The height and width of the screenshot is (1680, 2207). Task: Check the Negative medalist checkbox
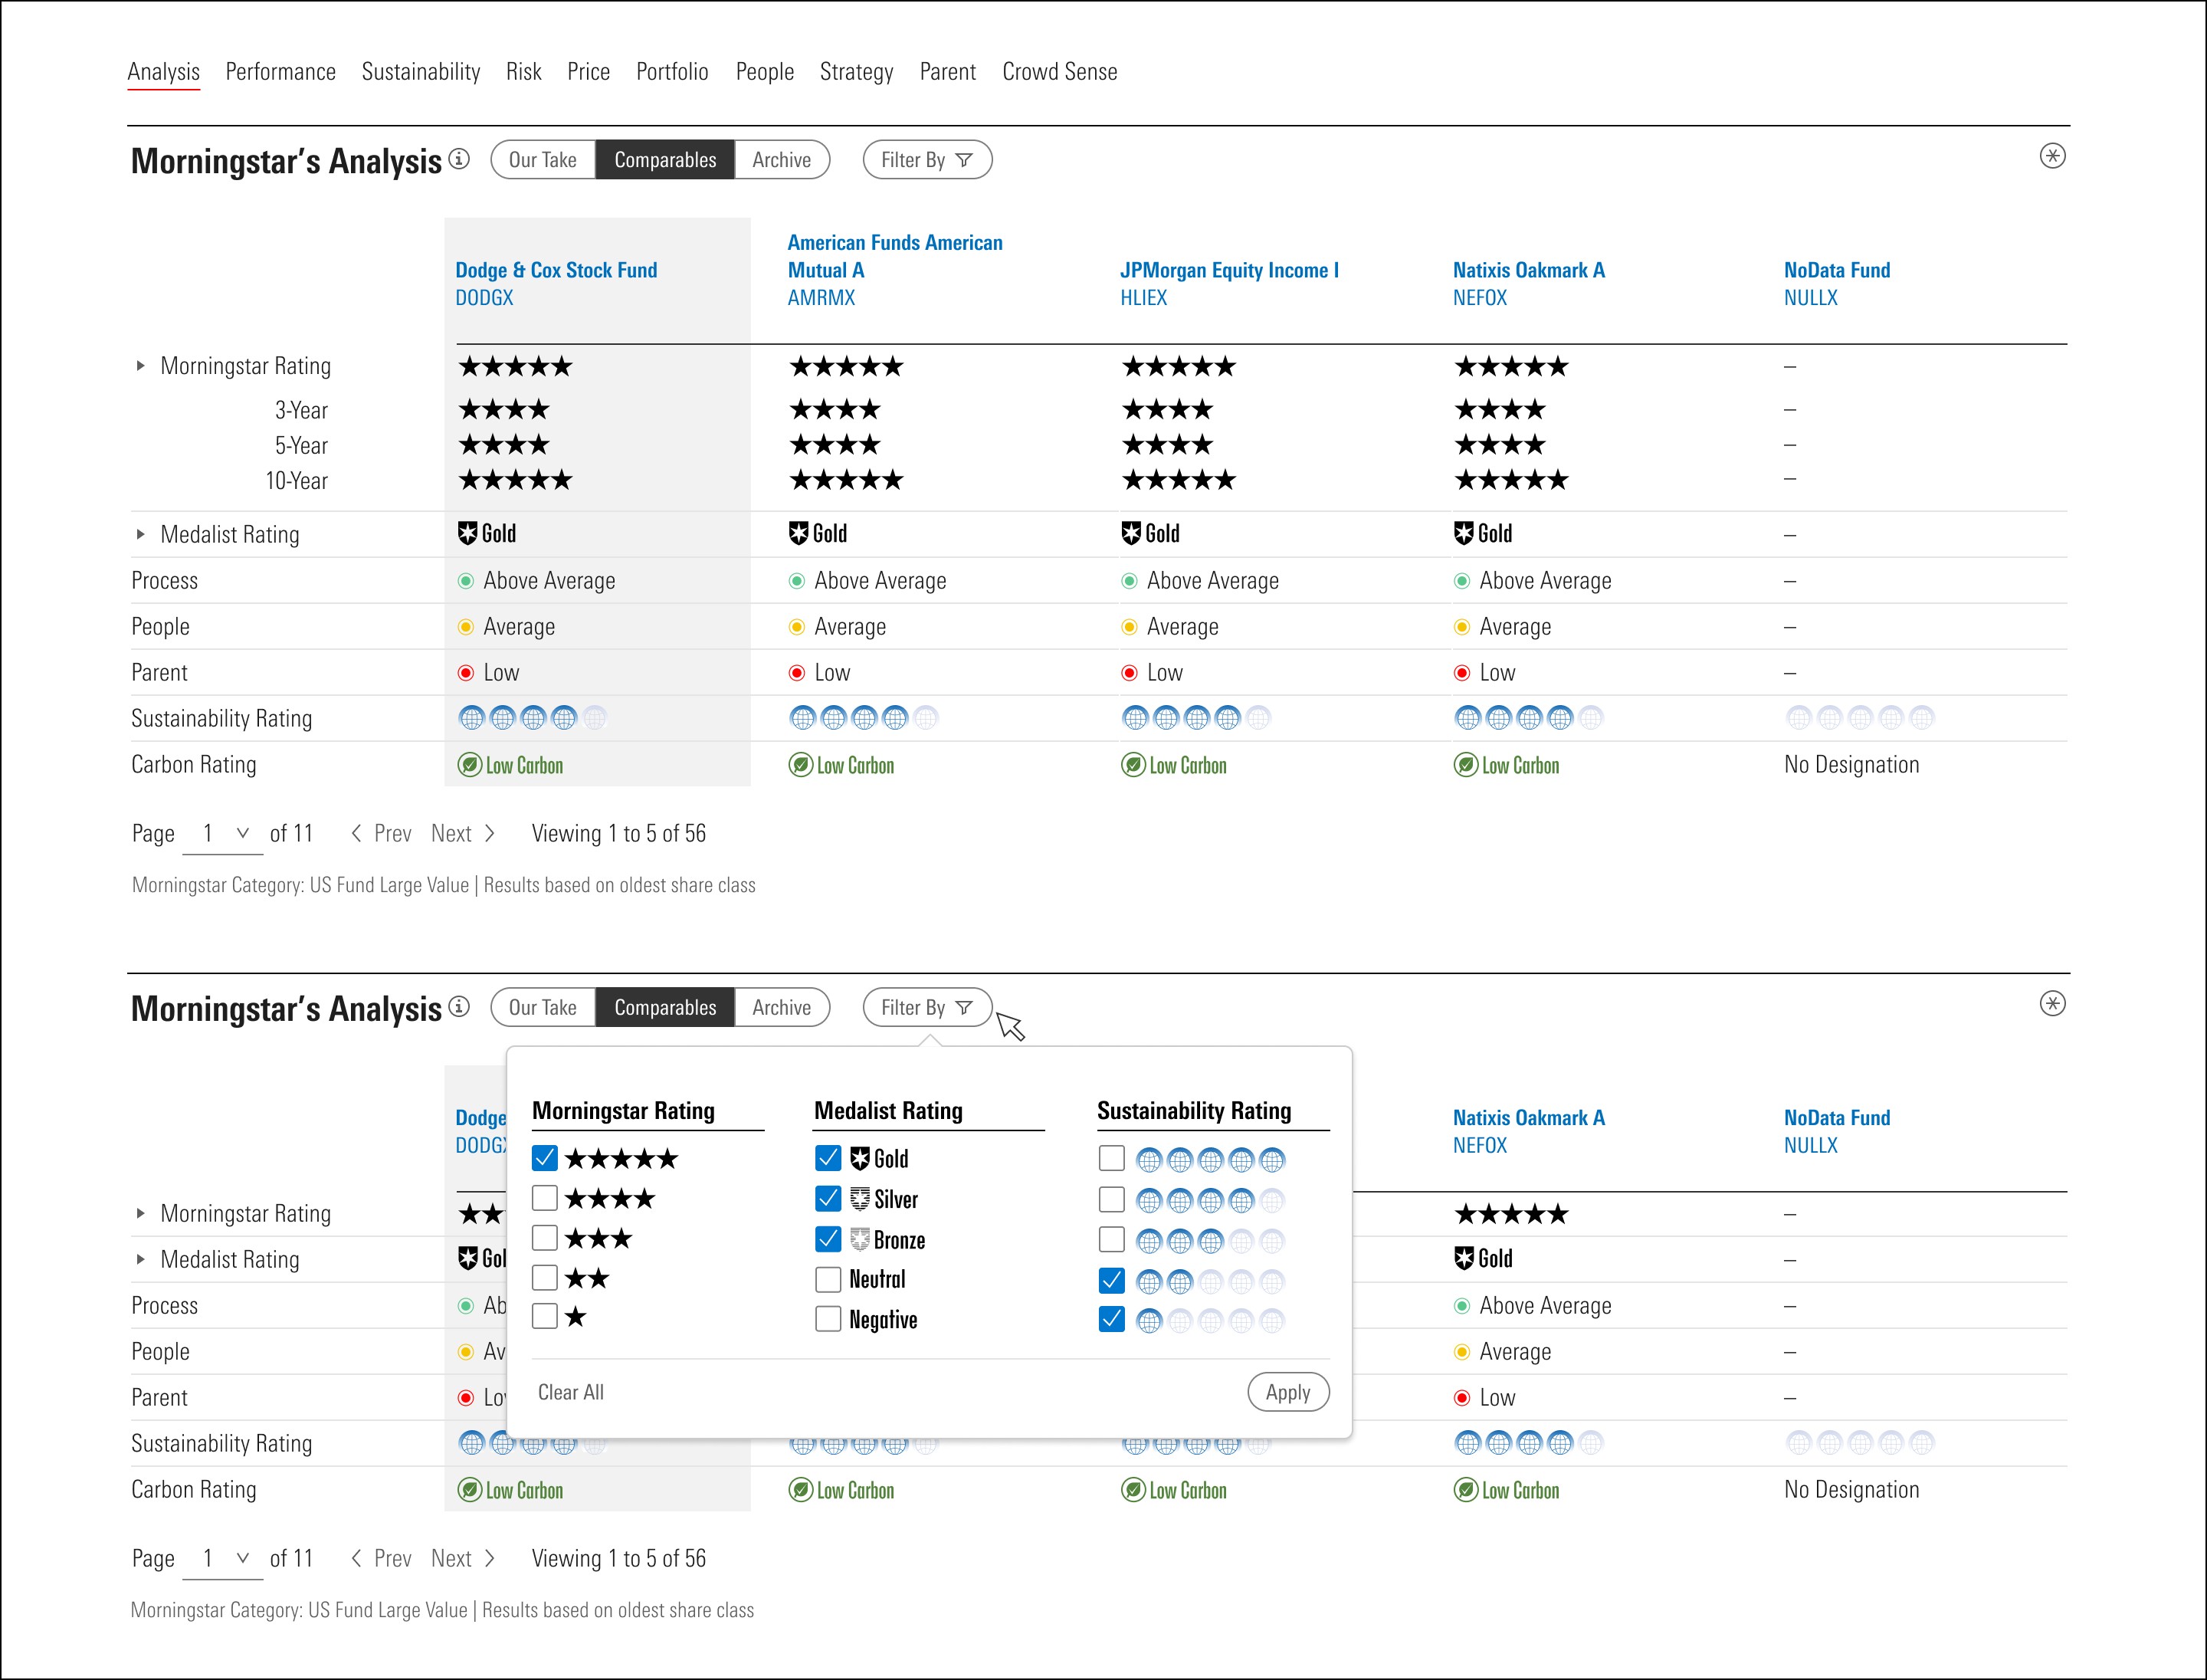tap(828, 1319)
